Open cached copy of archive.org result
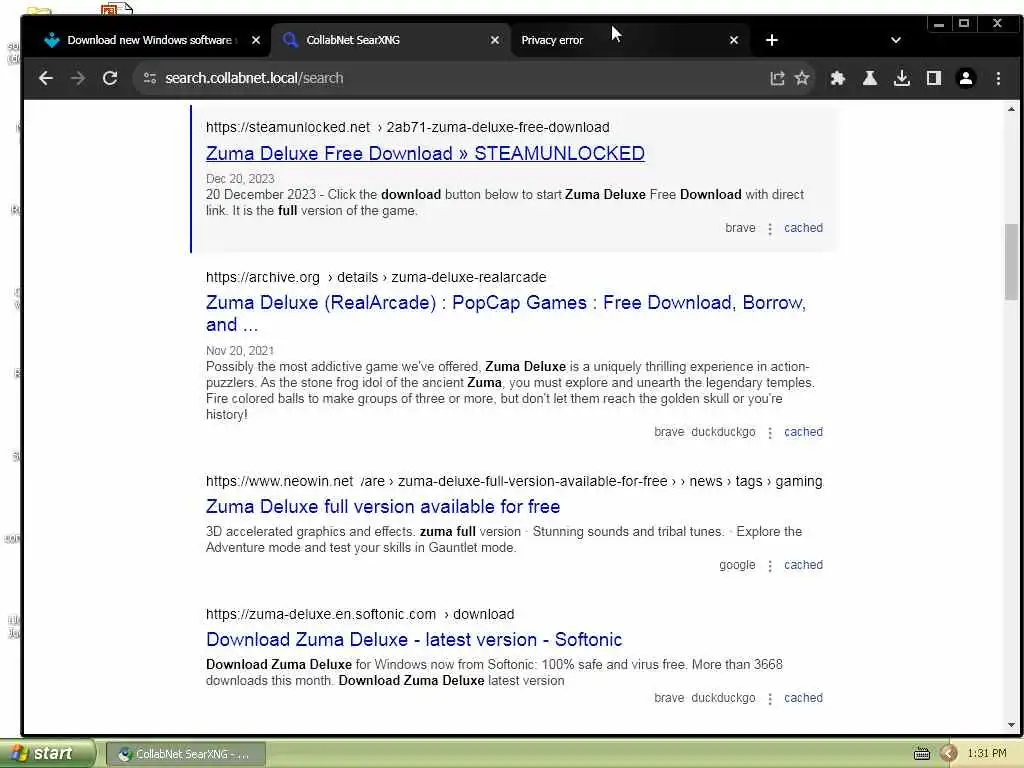The height and width of the screenshot is (768, 1024). pos(803,432)
